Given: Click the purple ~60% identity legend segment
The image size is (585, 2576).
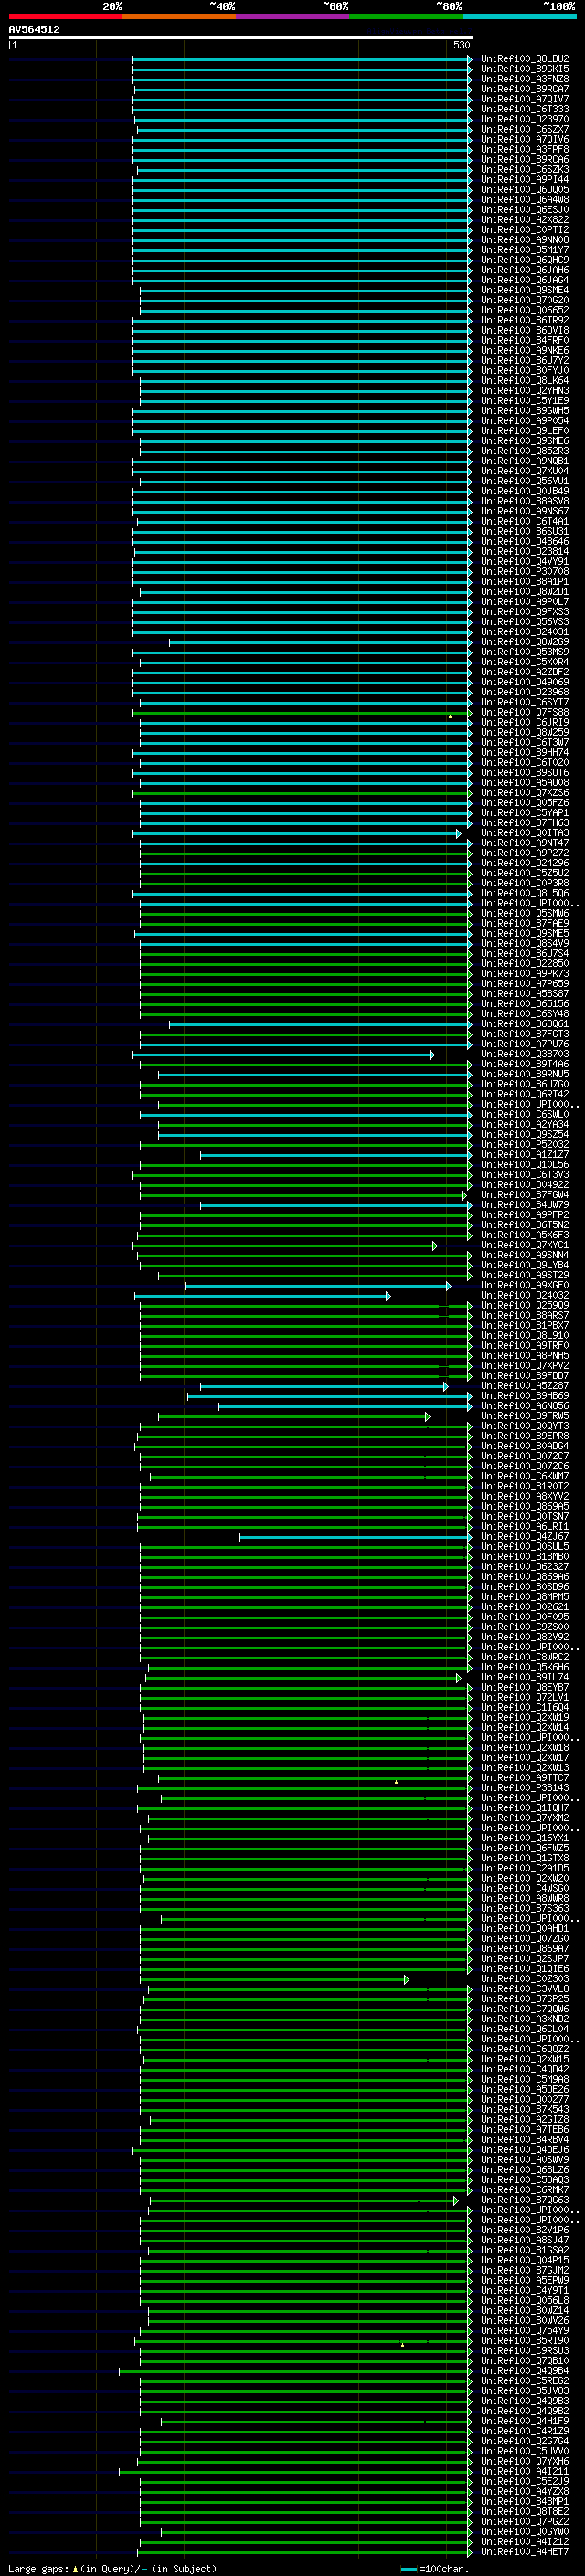Looking at the screenshot, I should tap(293, 16).
